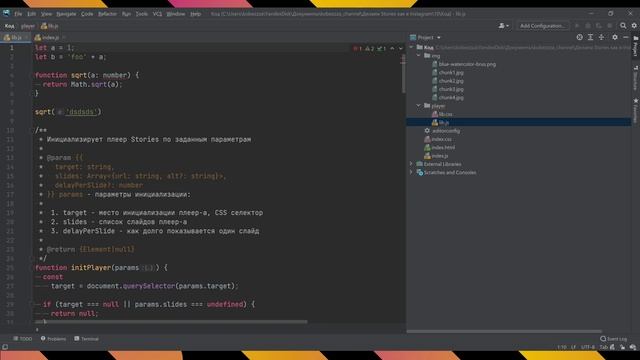Toggle the Structure tool window side tab

(636, 78)
